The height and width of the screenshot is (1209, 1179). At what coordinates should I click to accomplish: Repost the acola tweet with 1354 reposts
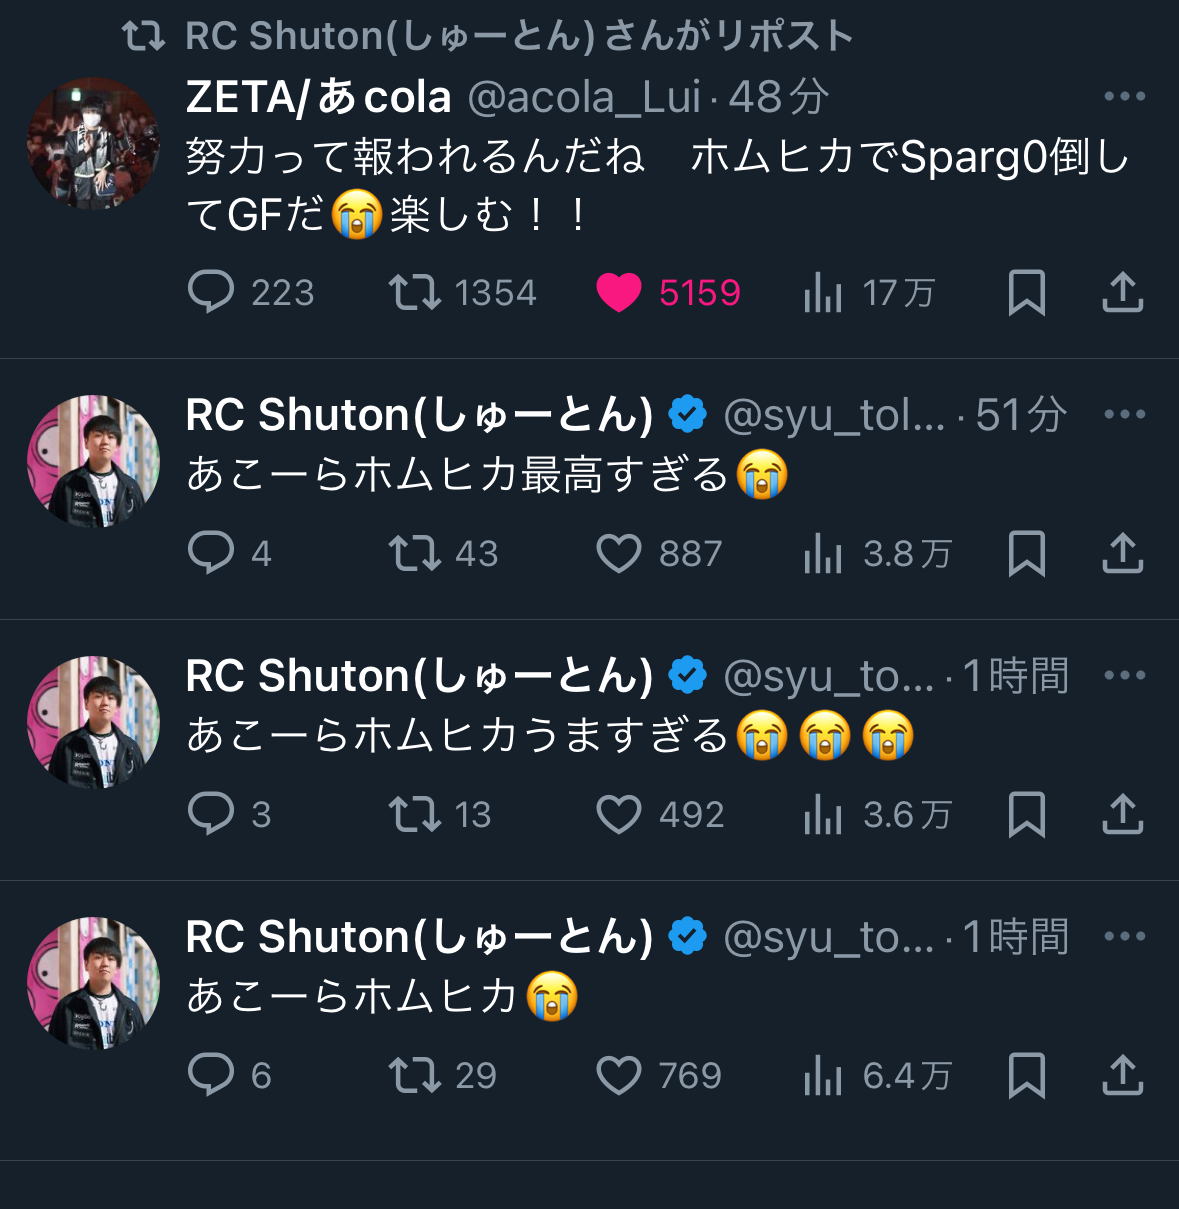[x=415, y=293]
